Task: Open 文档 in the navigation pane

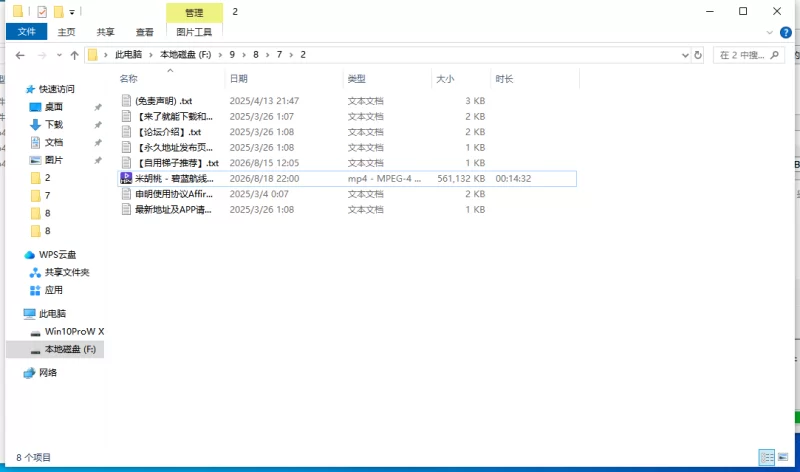Action: [x=53, y=142]
